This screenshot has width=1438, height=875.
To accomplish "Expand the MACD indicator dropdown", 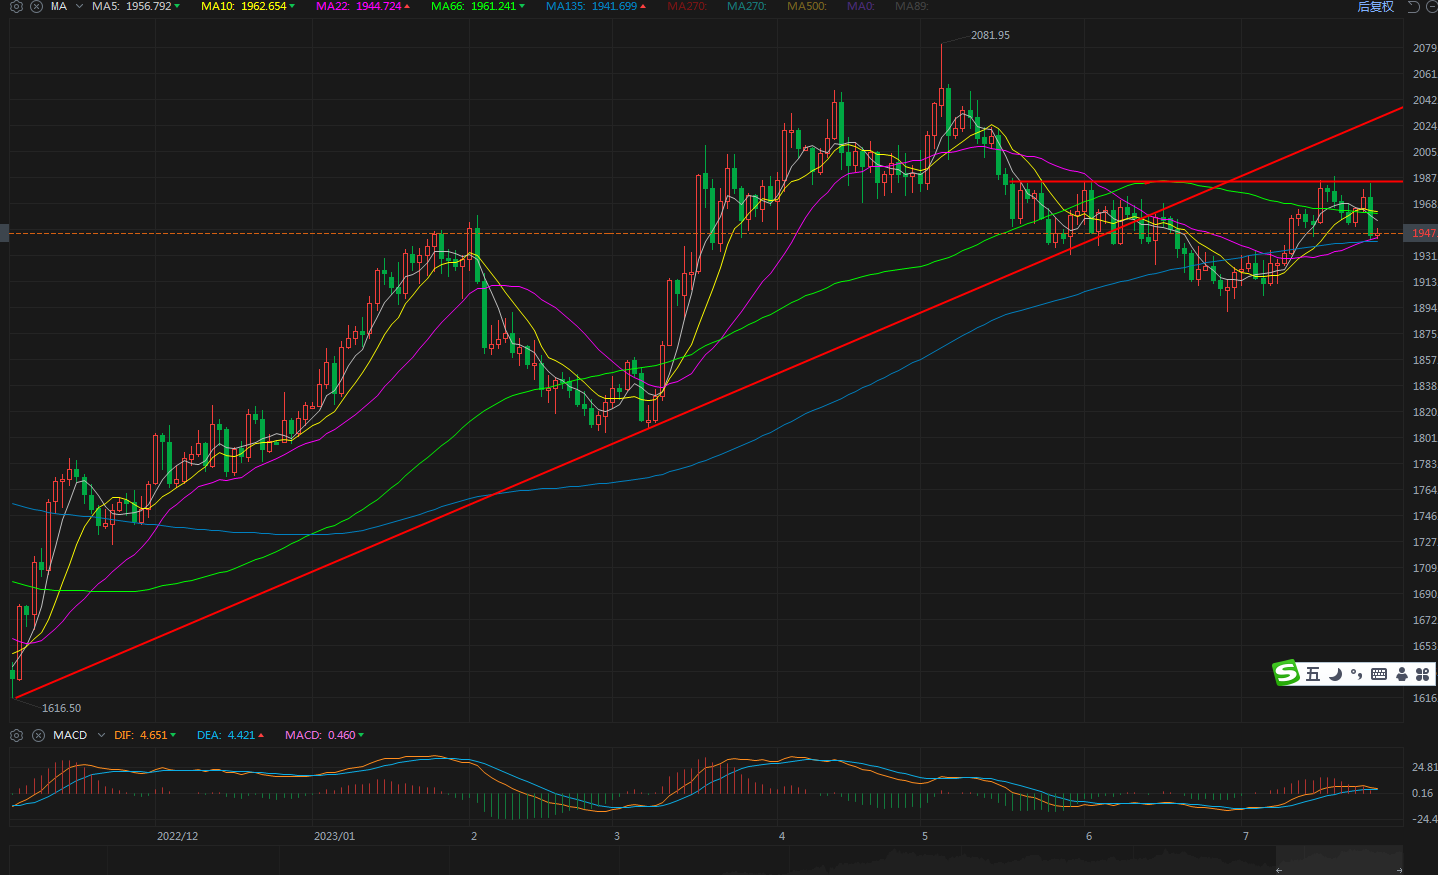I will tap(101, 735).
